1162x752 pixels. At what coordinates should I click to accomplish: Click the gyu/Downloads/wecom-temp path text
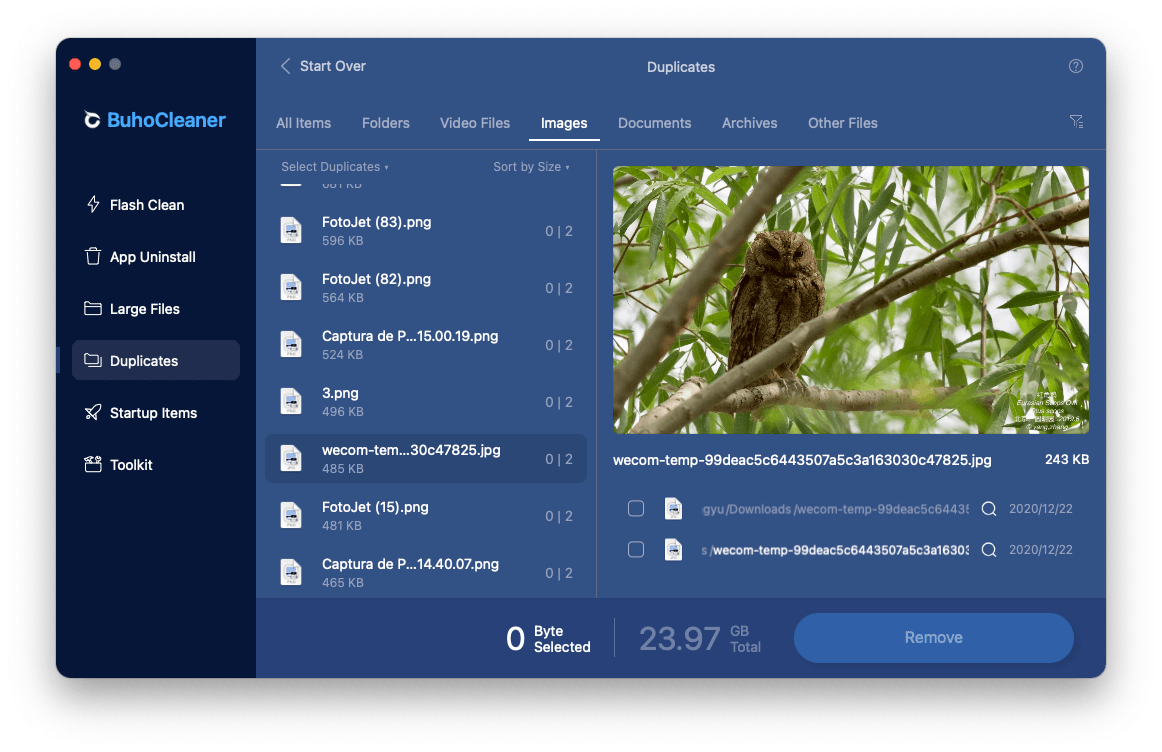pyautogui.click(x=835, y=509)
